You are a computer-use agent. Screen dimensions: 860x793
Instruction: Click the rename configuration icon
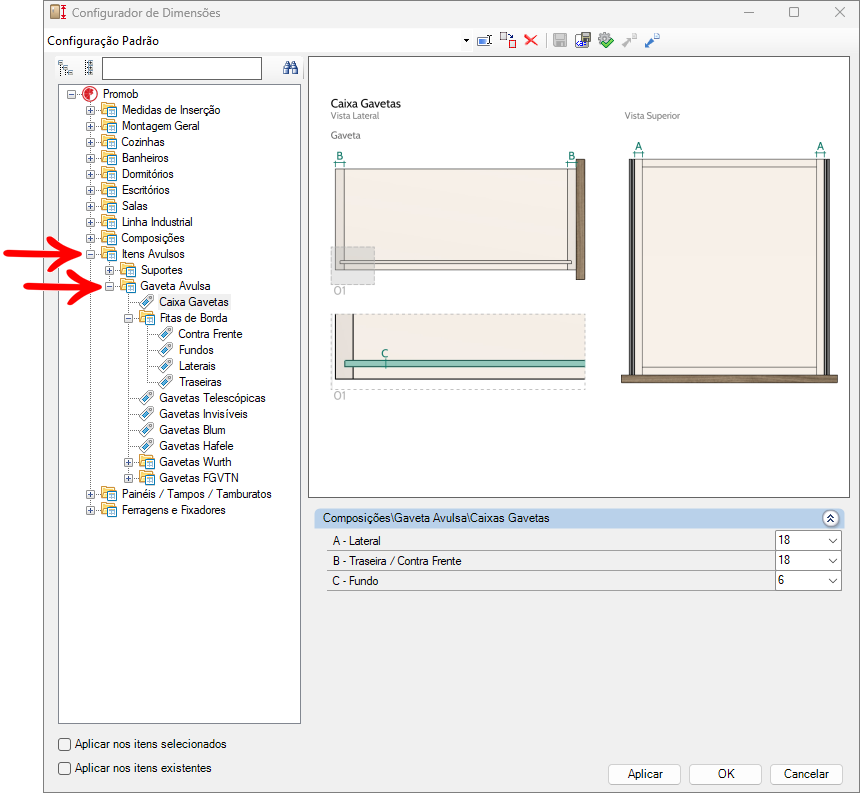tap(484, 41)
